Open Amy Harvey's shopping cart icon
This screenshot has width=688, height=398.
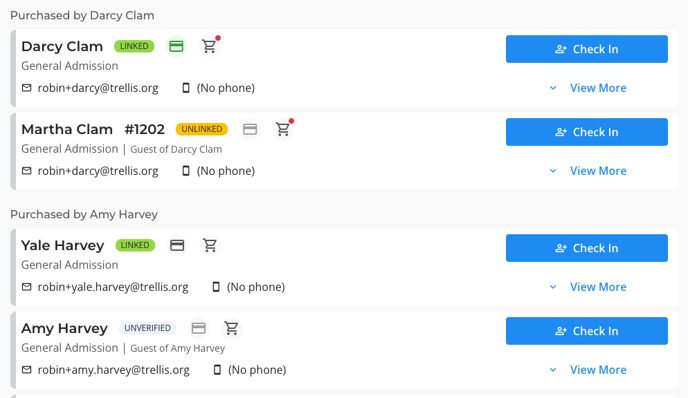click(232, 328)
